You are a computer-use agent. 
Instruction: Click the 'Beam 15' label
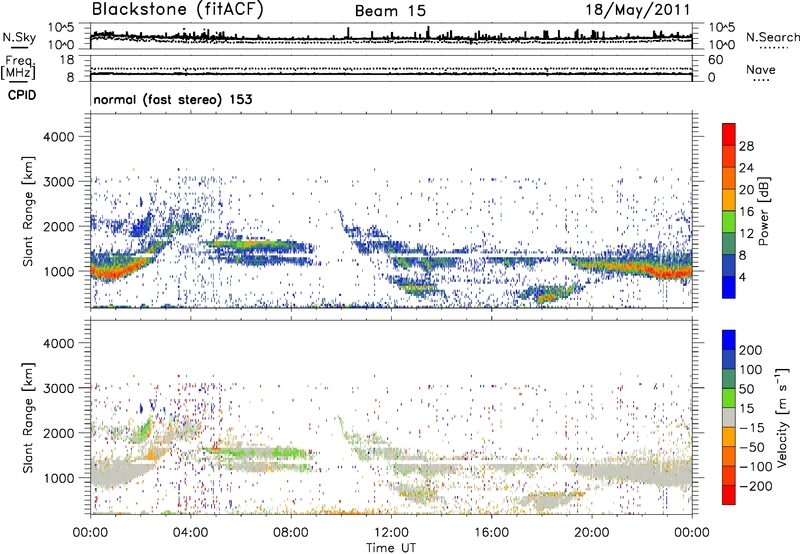[x=390, y=11]
